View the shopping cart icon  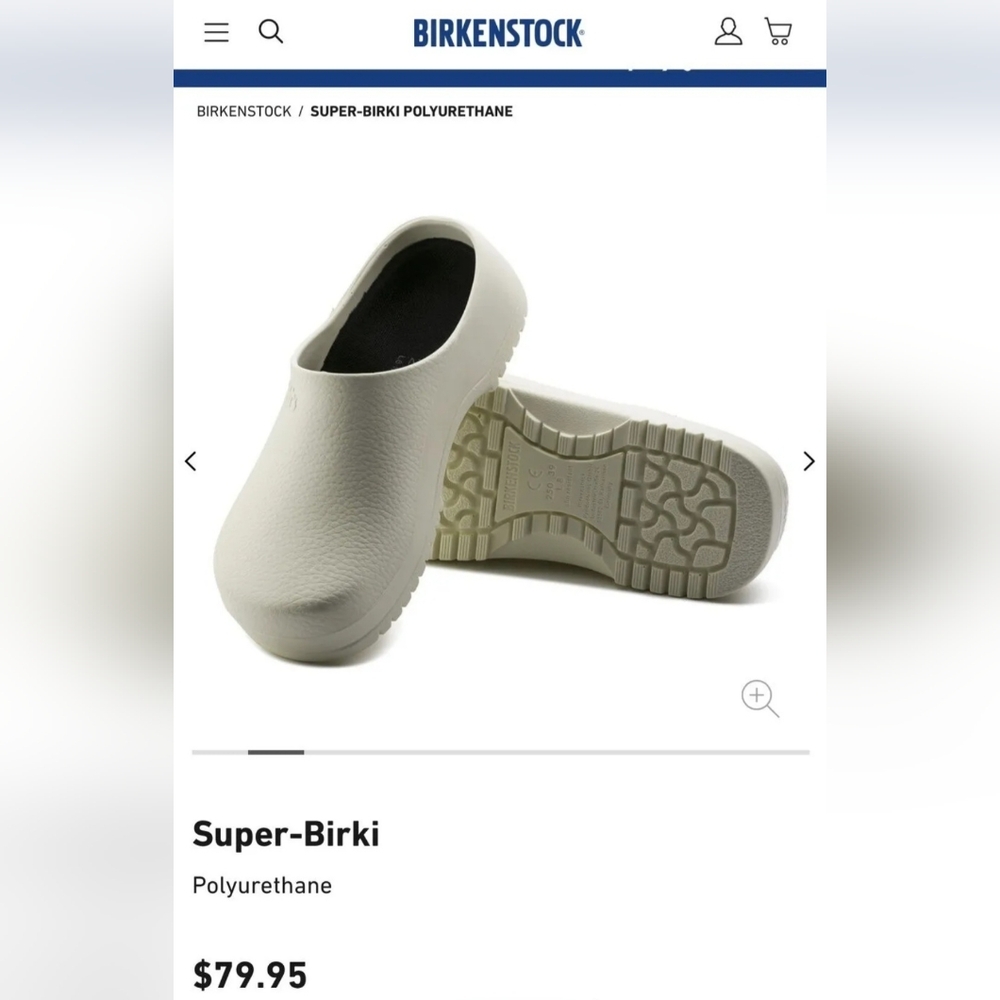(779, 32)
